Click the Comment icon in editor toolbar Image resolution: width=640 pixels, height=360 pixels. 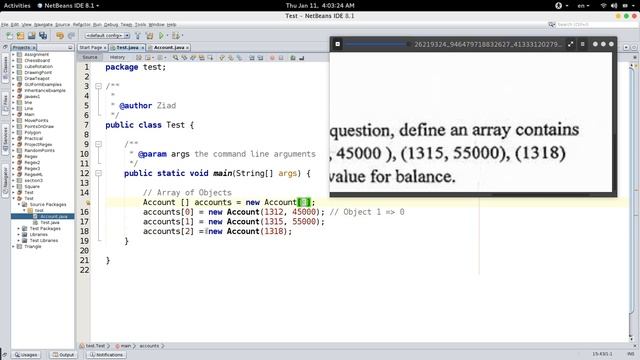(x=293, y=58)
